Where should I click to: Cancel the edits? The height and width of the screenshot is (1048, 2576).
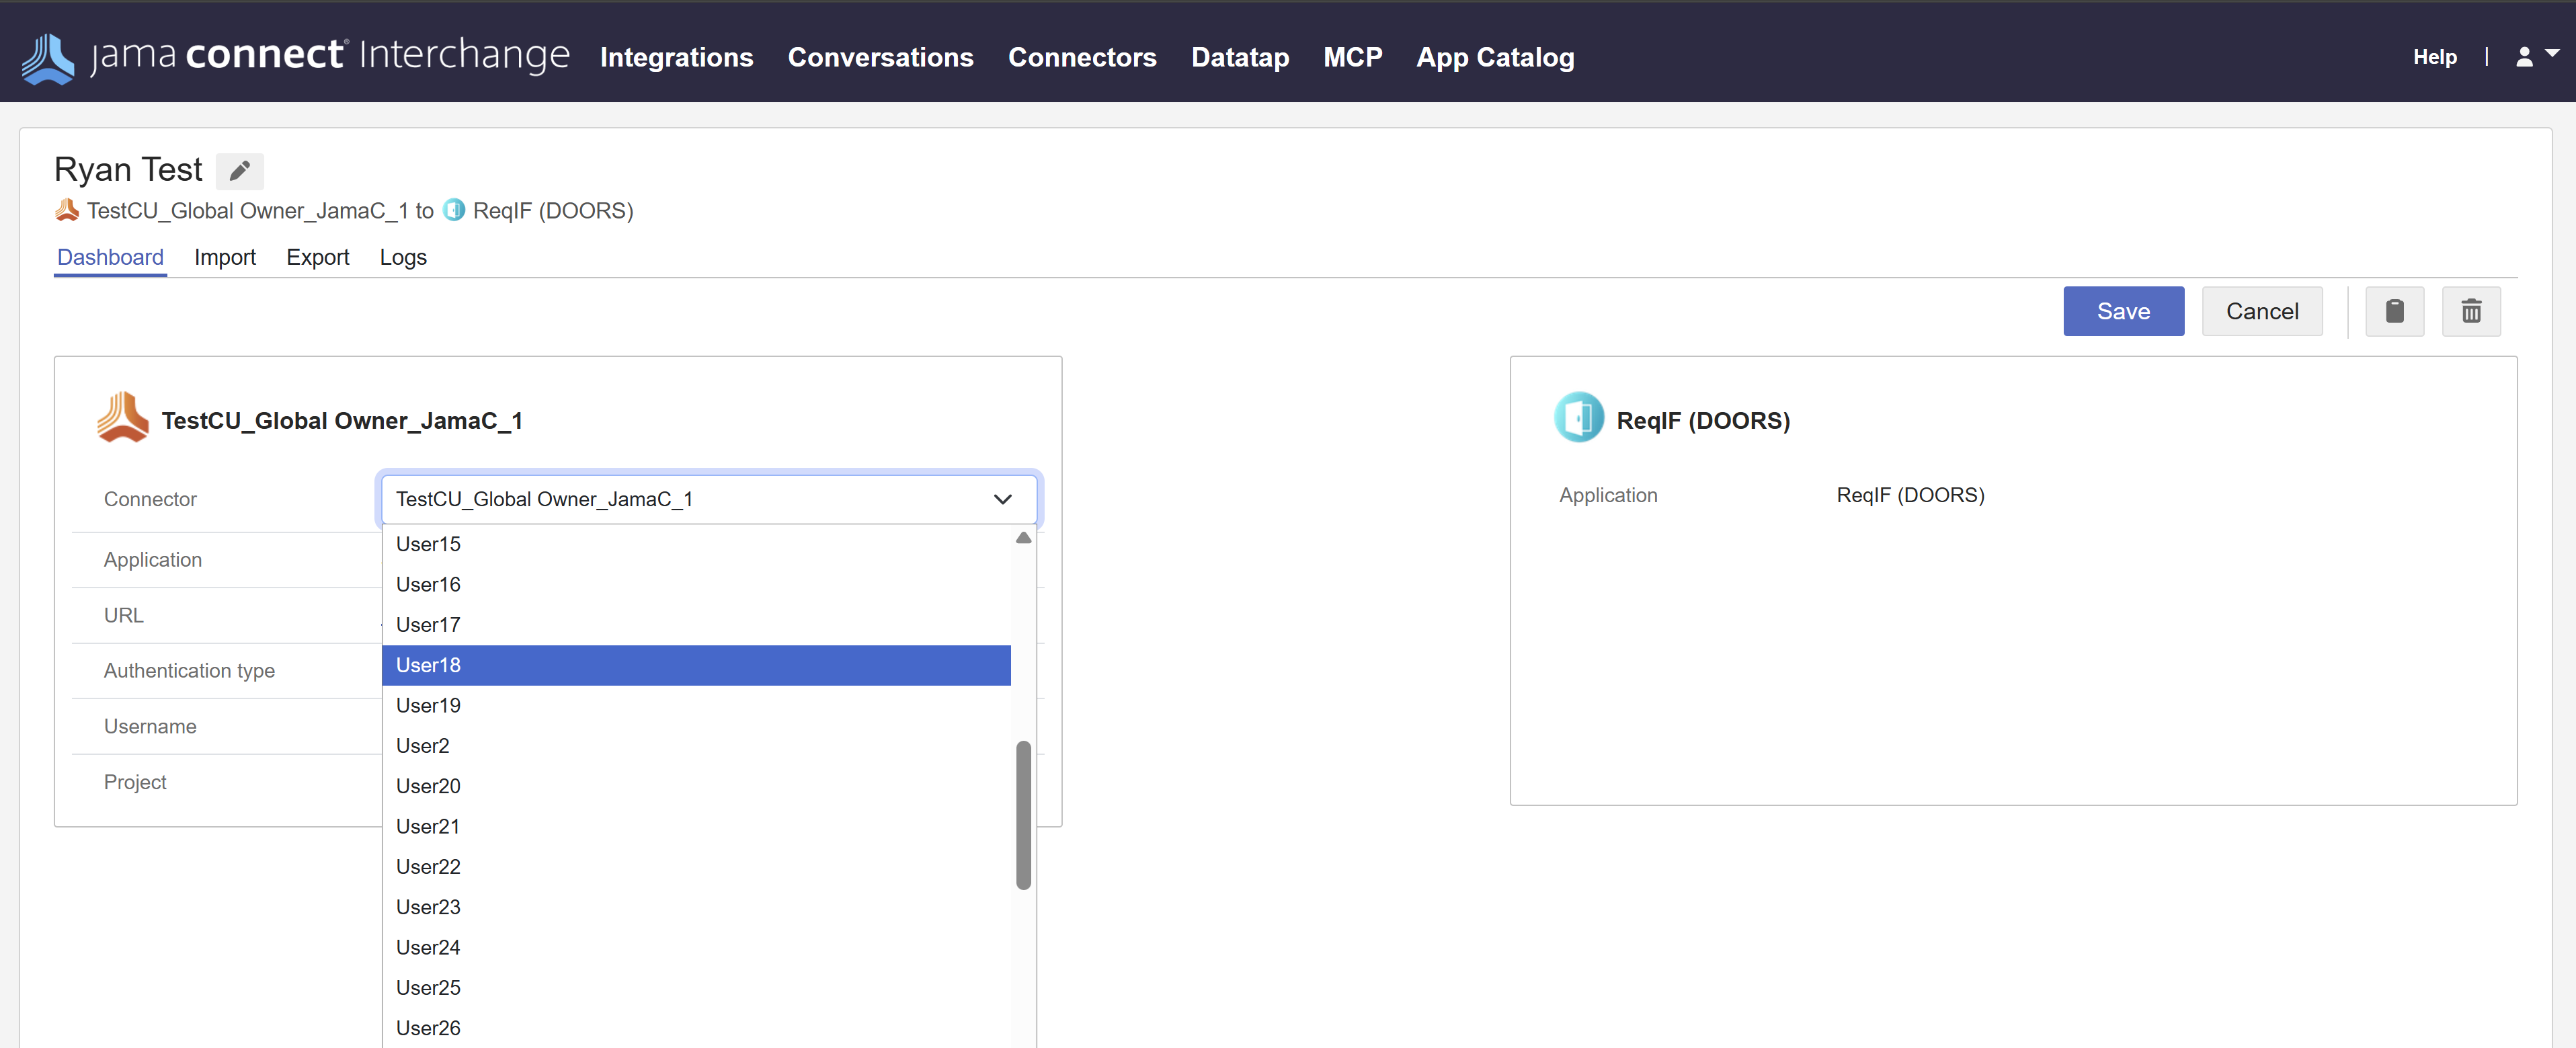(x=2262, y=311)
